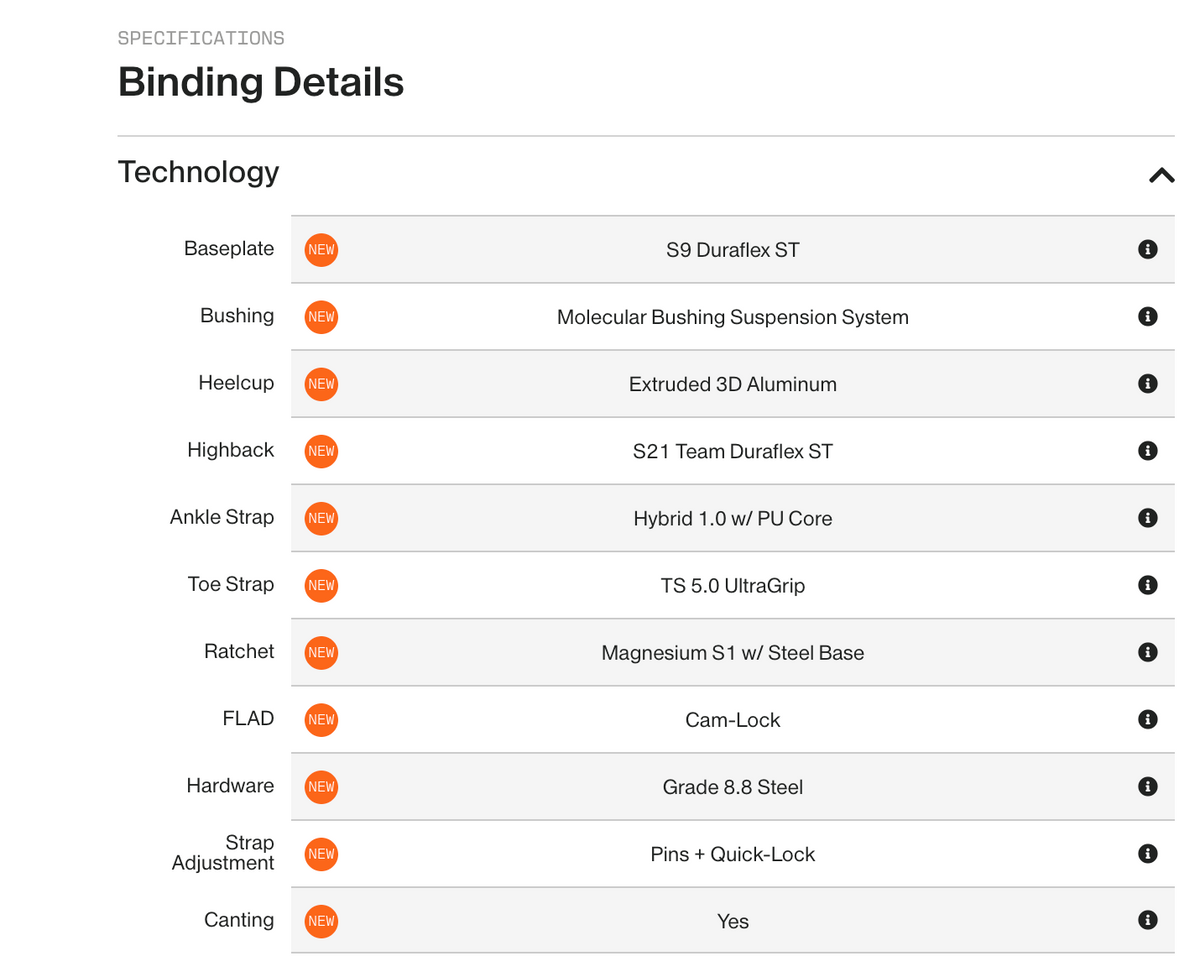Click the Molecular Bushing Suspension System text
The width and height of the screenshot is (1200, 977).
tap(733, 317)
